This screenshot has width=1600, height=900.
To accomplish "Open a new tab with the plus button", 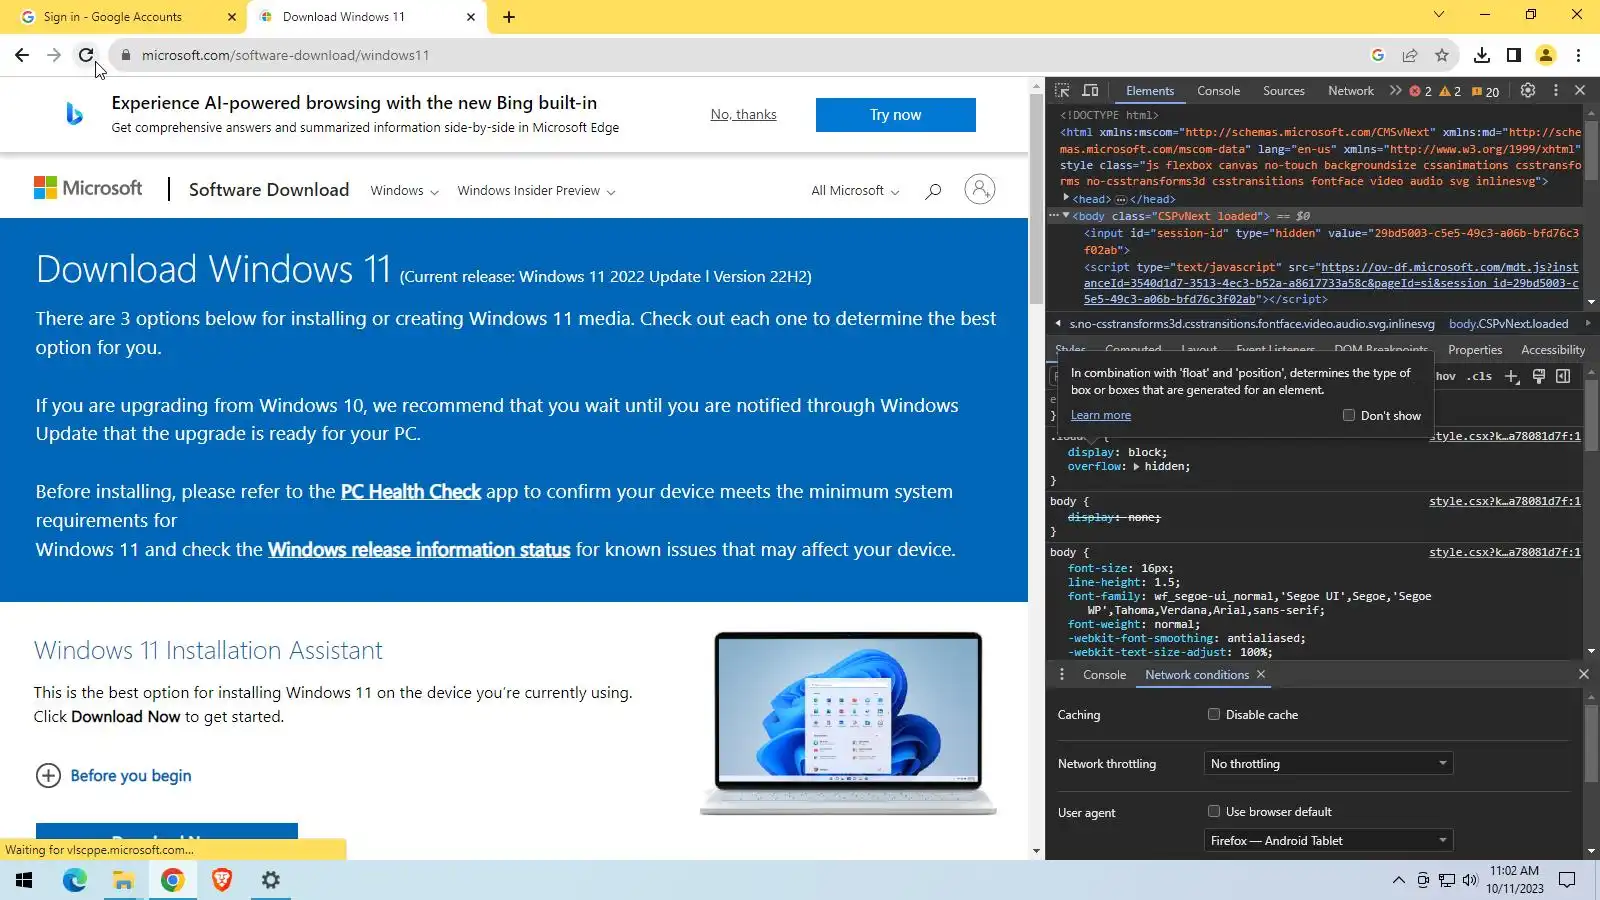I will [509, 17].
